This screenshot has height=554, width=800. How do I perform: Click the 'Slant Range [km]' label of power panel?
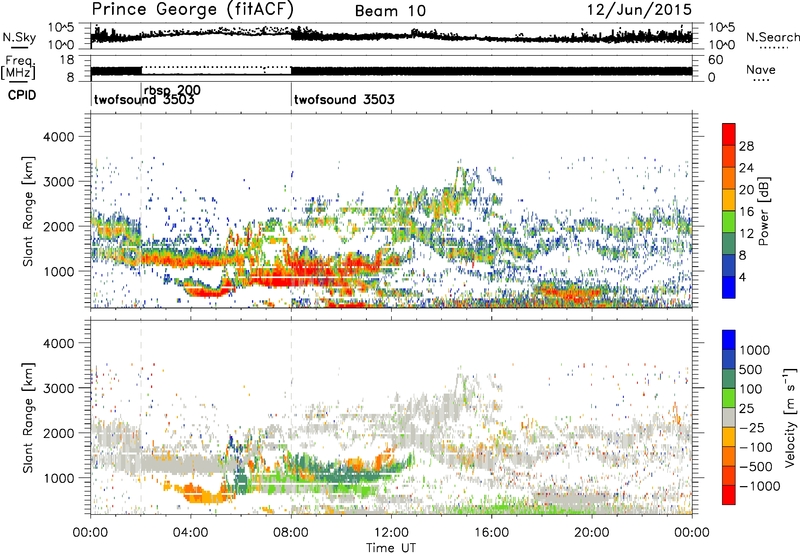pyautogui.click(x=28, y=211)
